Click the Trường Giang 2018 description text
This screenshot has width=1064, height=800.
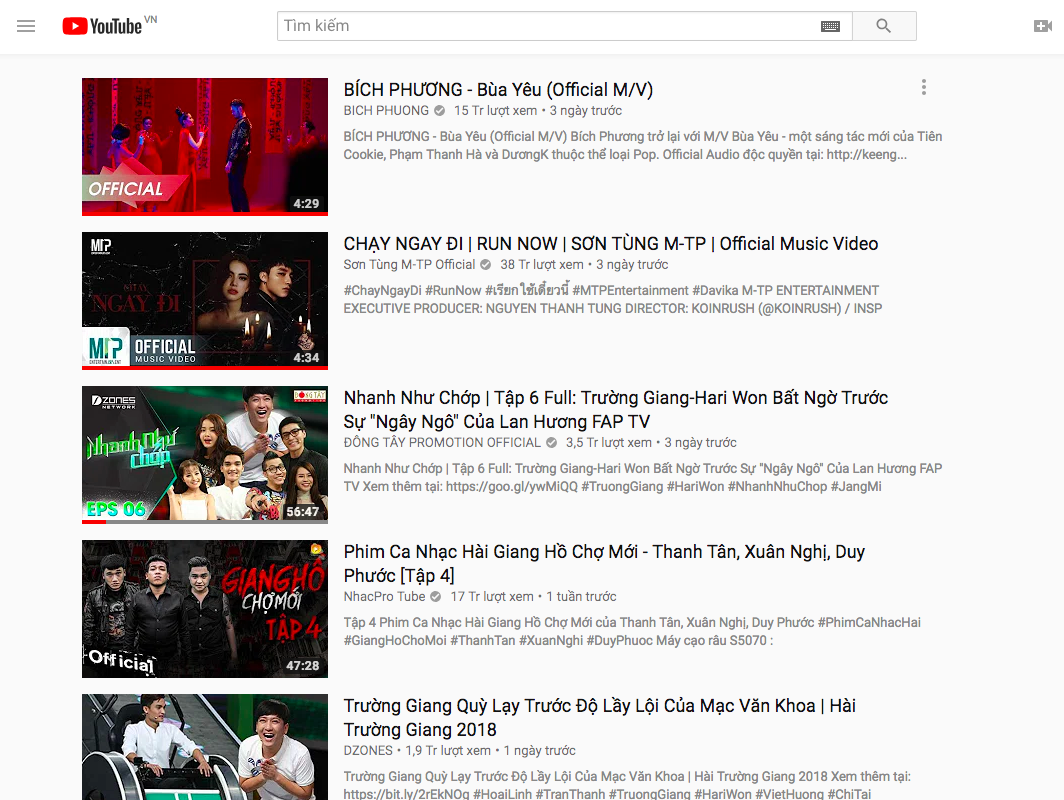point(627,785)
